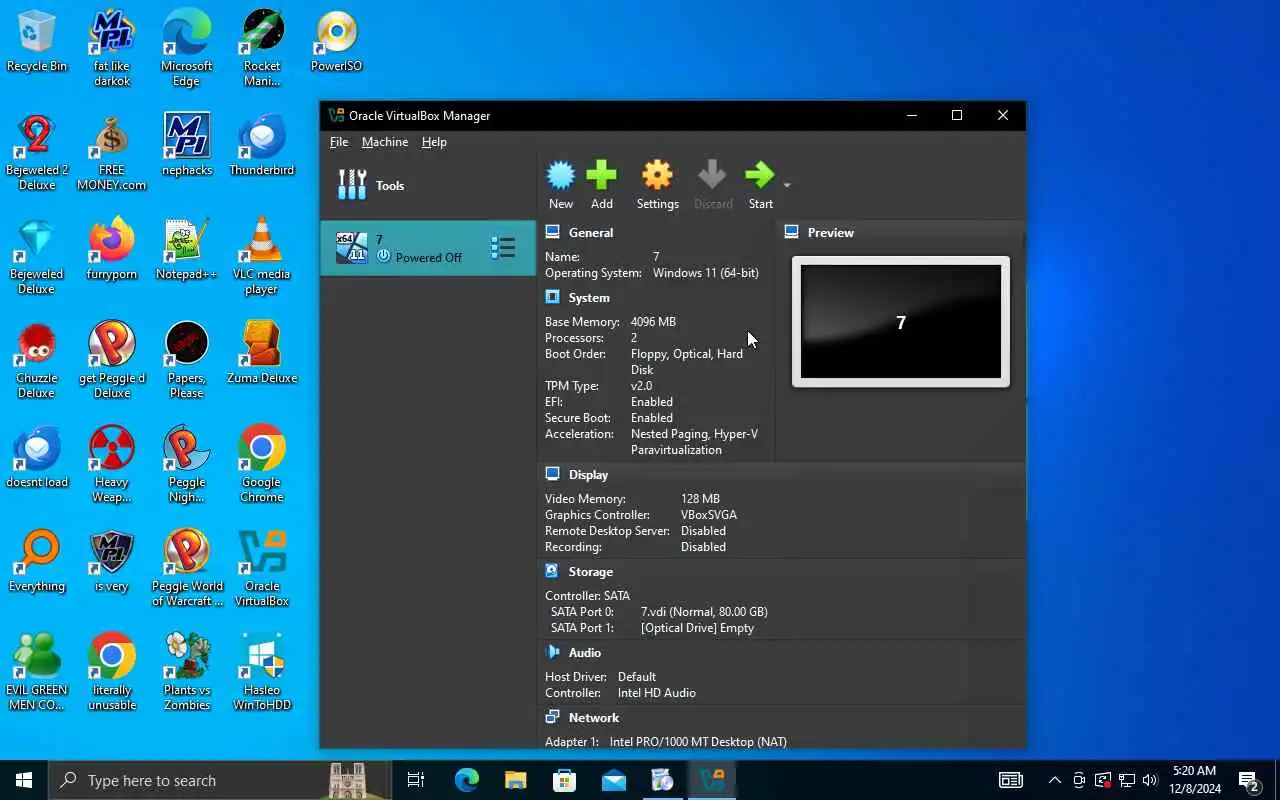
Task: Select the Microsoft Edge desktop icon
Action: point(187,48)
